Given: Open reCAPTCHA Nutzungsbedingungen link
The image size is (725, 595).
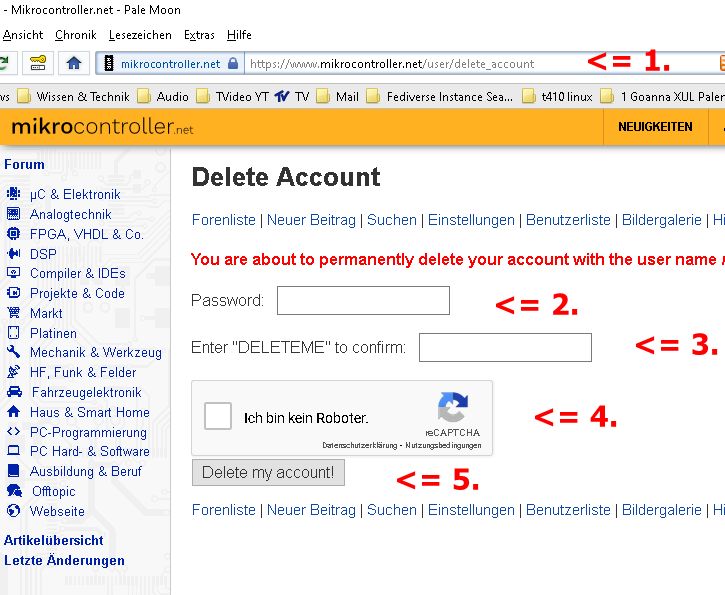Looking at the screenshot, I should click(443, 445).
